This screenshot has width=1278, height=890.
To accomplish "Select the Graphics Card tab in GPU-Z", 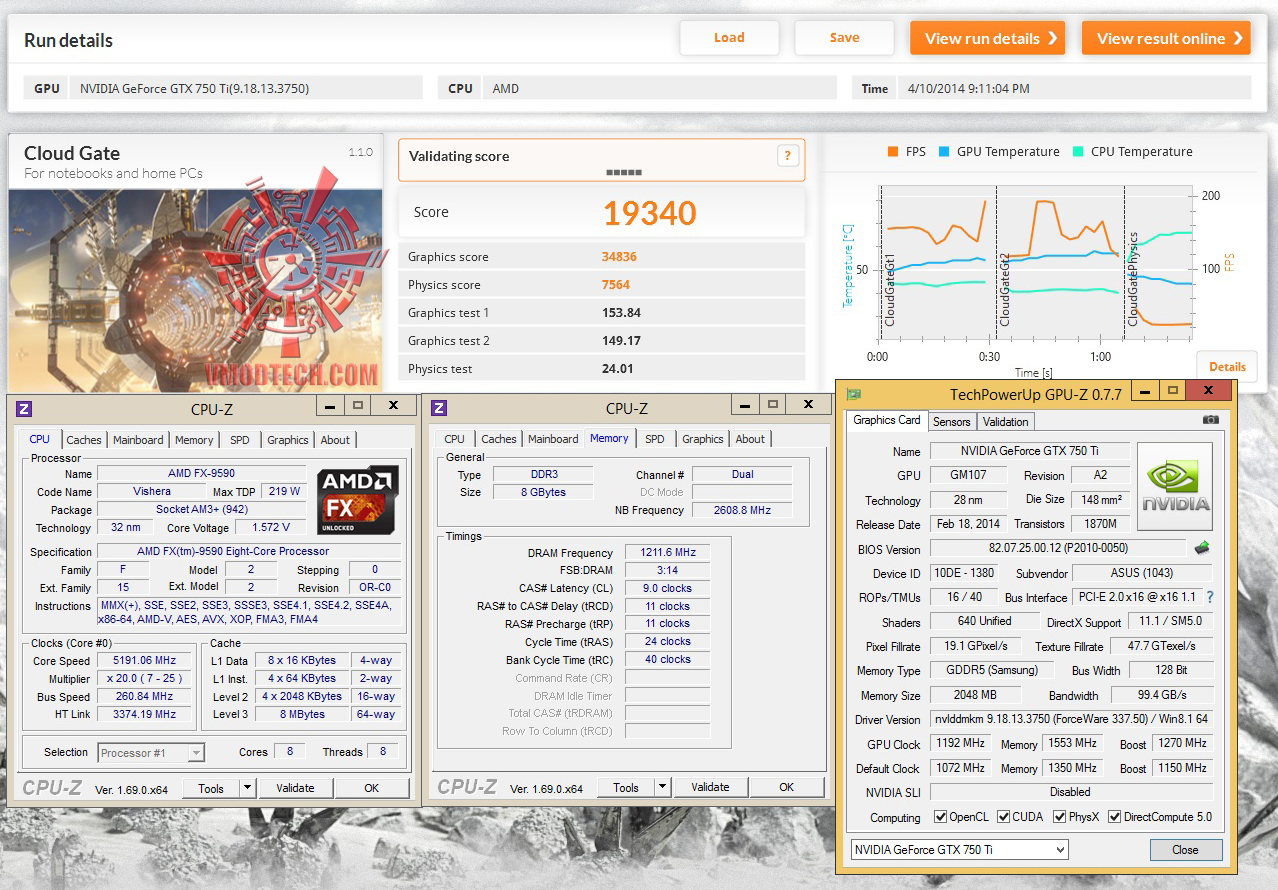I will point(887,420).
